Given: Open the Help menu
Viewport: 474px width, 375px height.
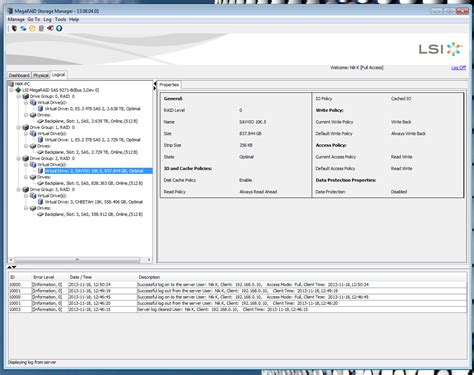Looking at the screenshot, I should (x=74, y=19).
